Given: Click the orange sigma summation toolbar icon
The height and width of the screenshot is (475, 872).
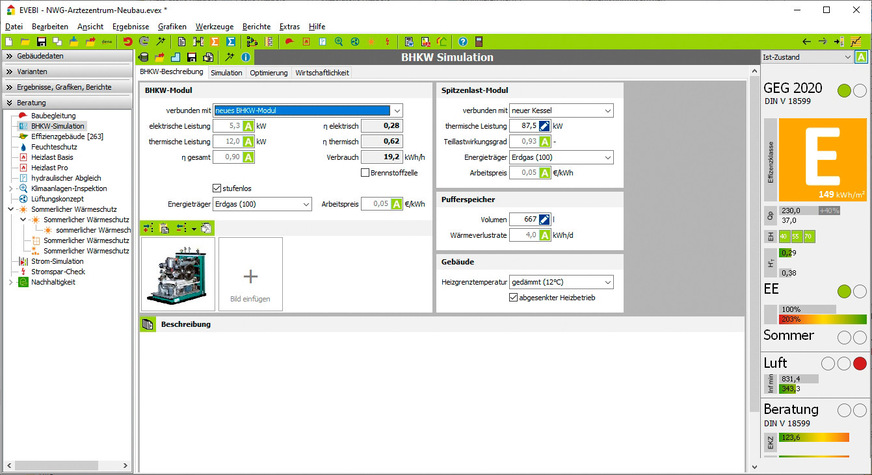Looking at the screenshot, I should 212,41.
